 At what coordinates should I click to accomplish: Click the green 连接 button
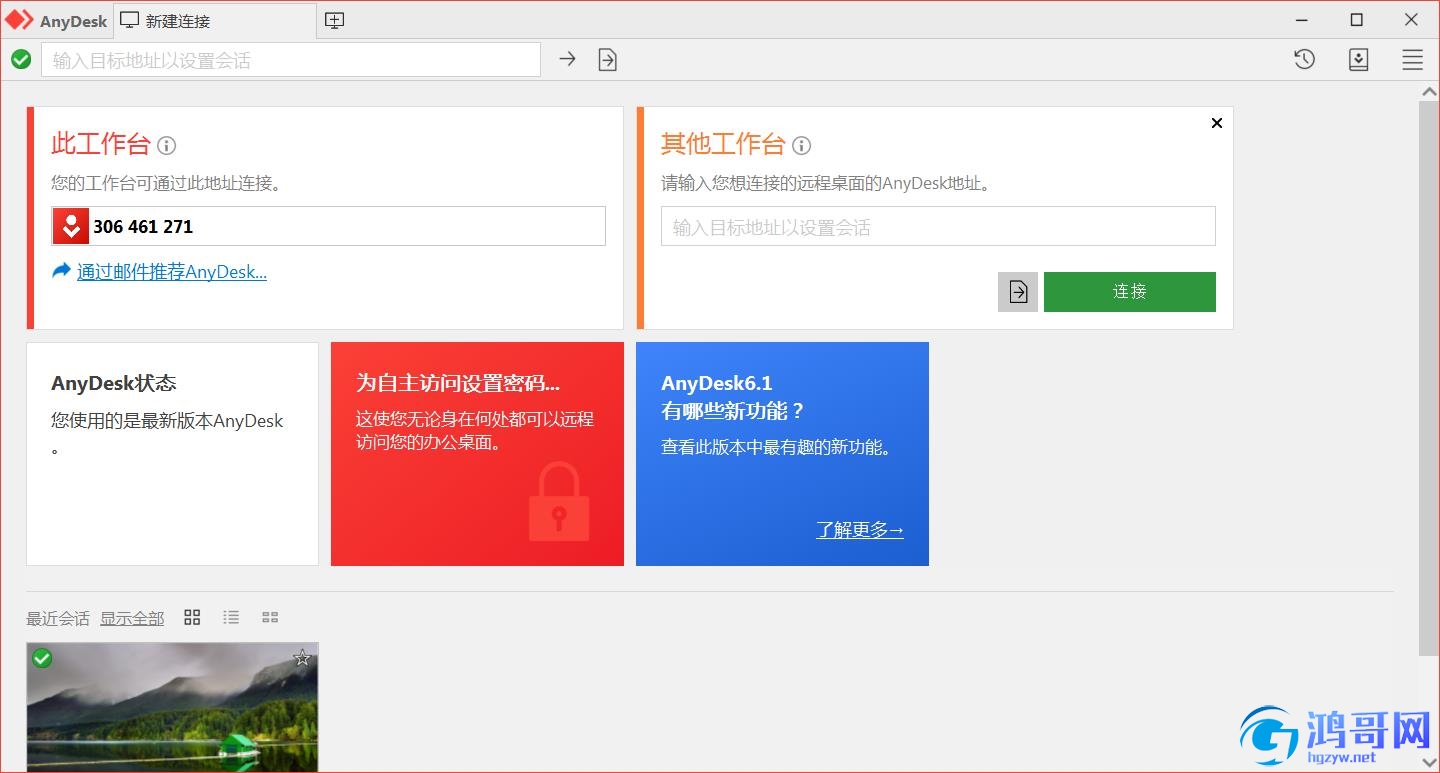(x=1130, y=292)
